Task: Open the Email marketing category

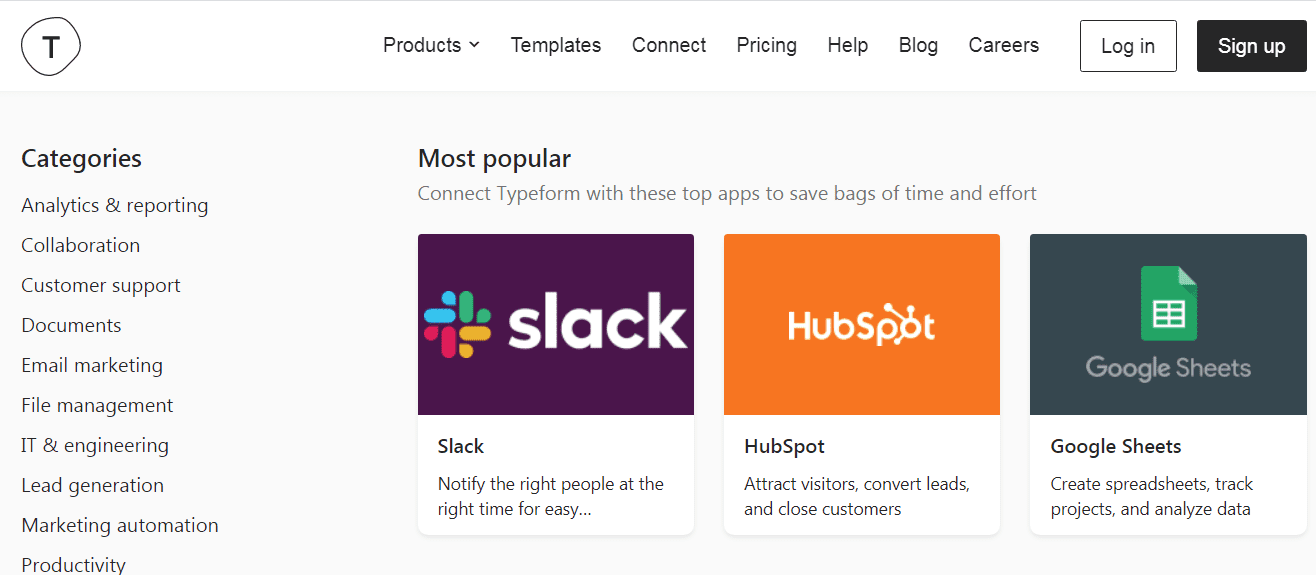Action: (92, 365)
